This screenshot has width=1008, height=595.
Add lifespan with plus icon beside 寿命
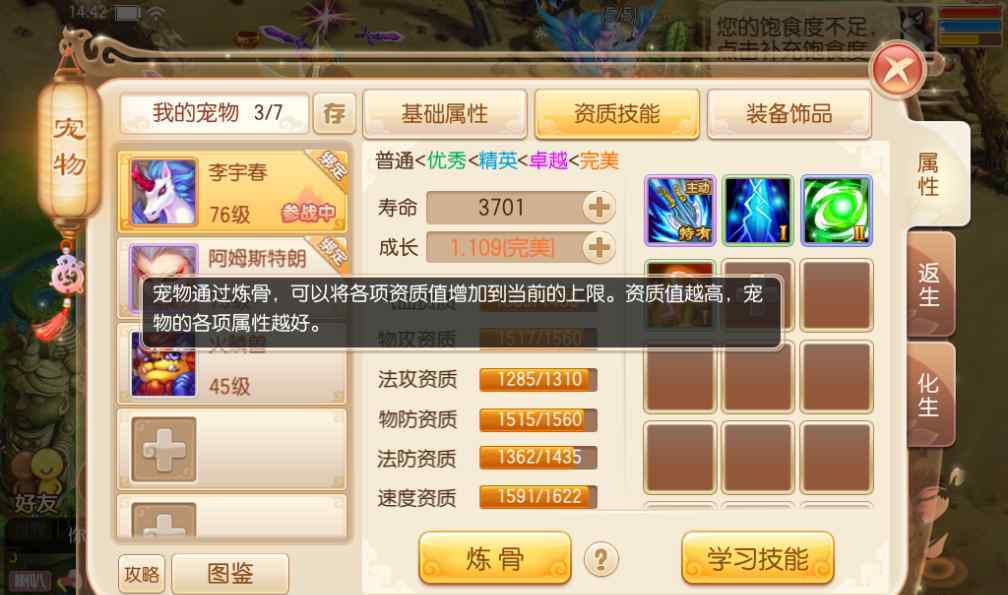click(x=599, y=208)
